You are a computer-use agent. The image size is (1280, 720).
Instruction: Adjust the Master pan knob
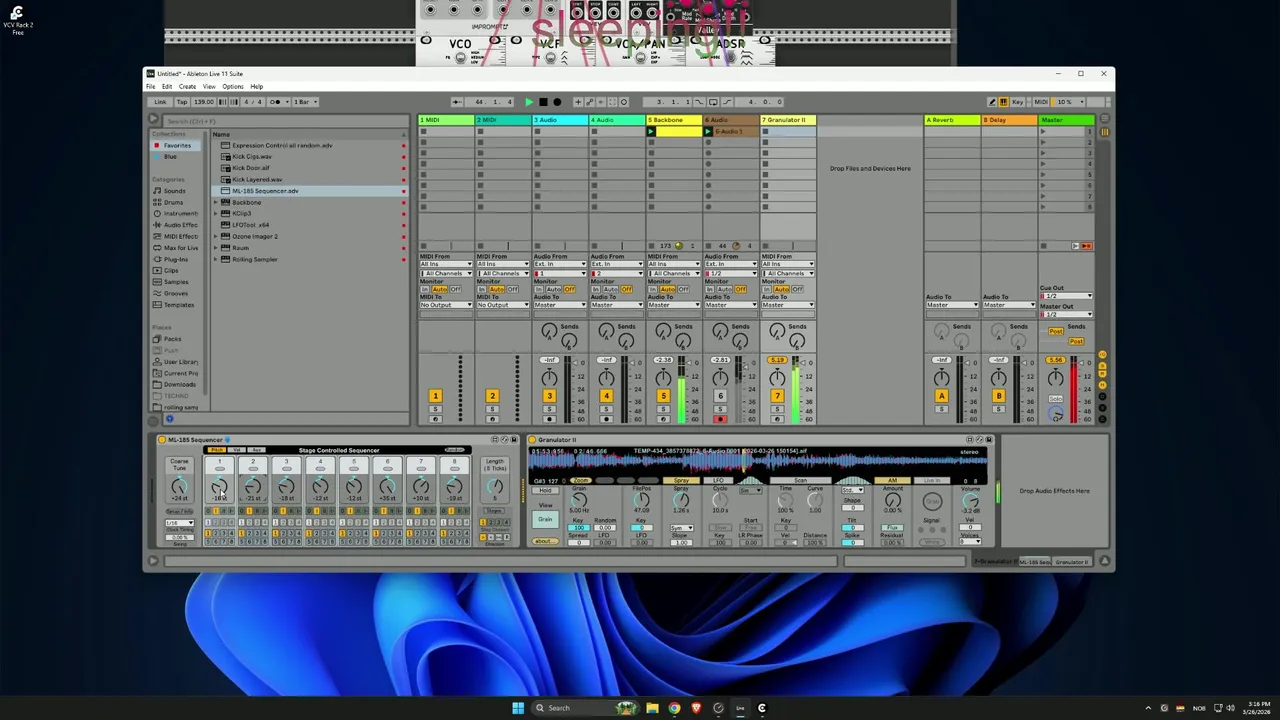coord(1055,378)
